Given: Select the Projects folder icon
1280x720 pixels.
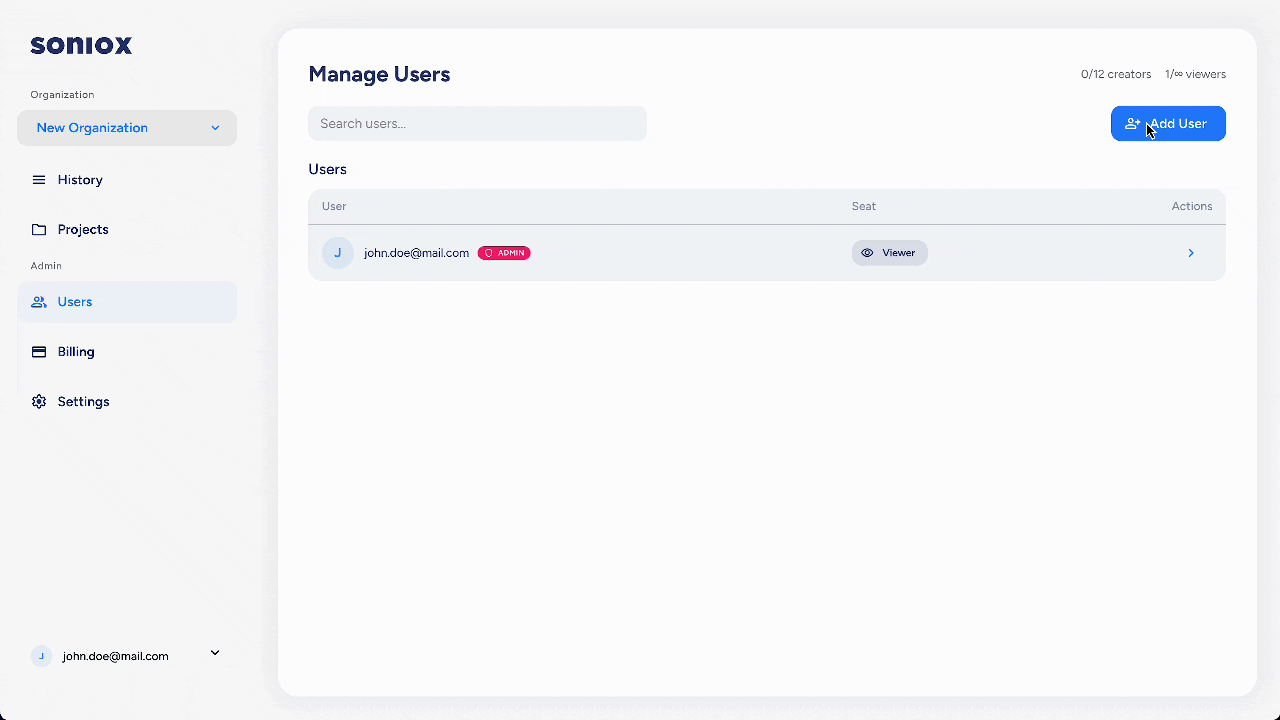Looking at the screenshot, I should (x=38, y=229).
